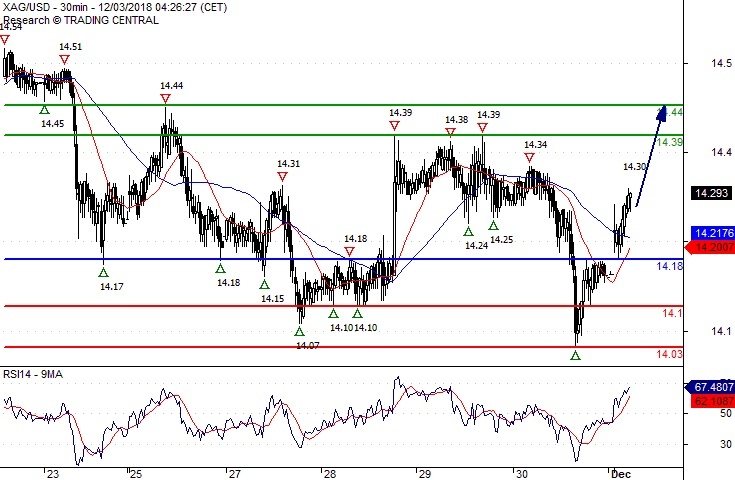The image size is (735, 480).
Task: Click the 14.07 low price label
Action: (308, 345)
